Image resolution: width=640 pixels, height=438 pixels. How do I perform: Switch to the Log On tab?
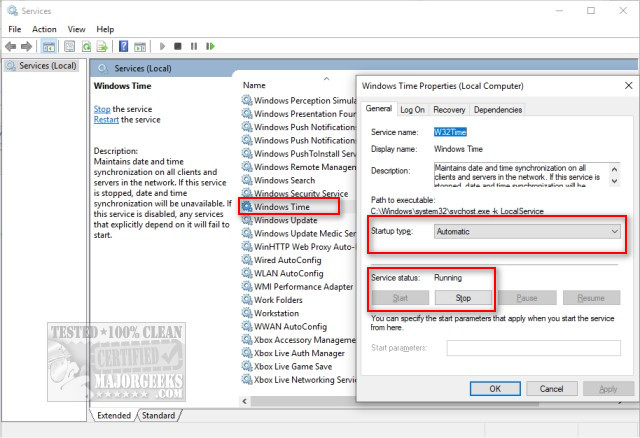pos(412,110)
